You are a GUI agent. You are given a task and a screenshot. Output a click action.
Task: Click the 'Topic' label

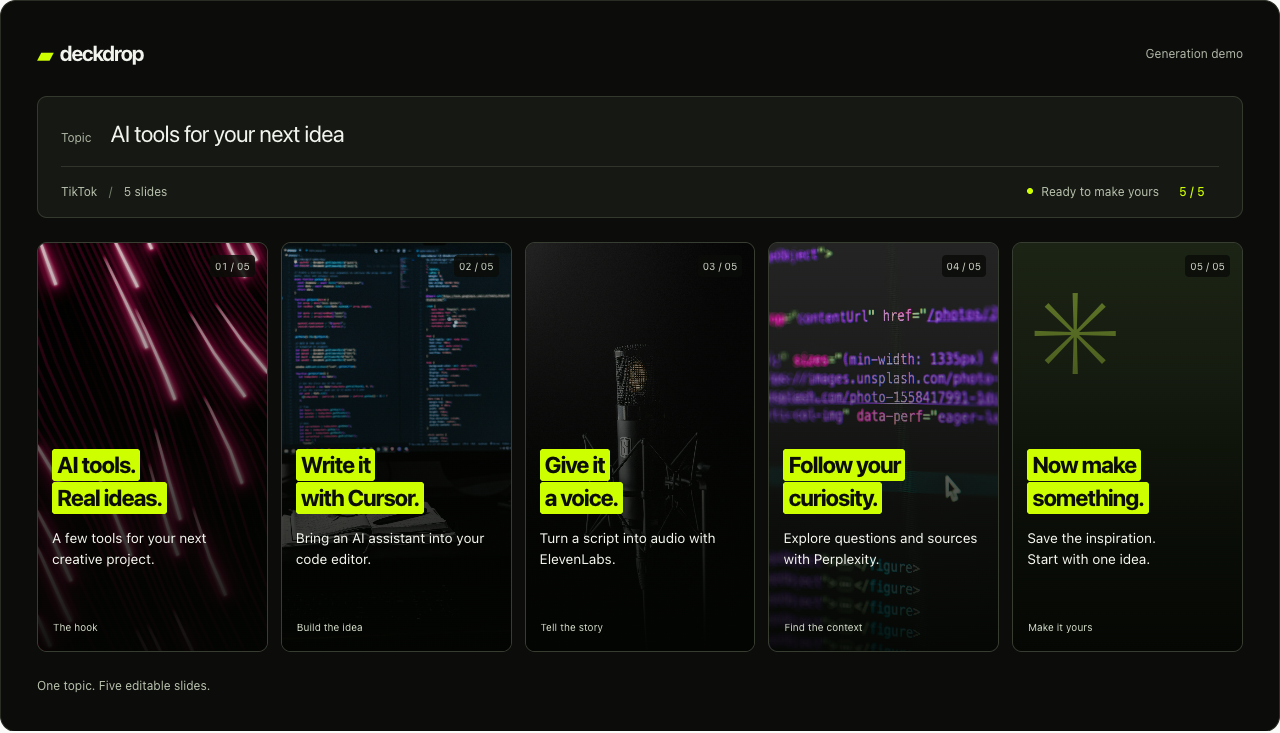[x=76, y=138]
